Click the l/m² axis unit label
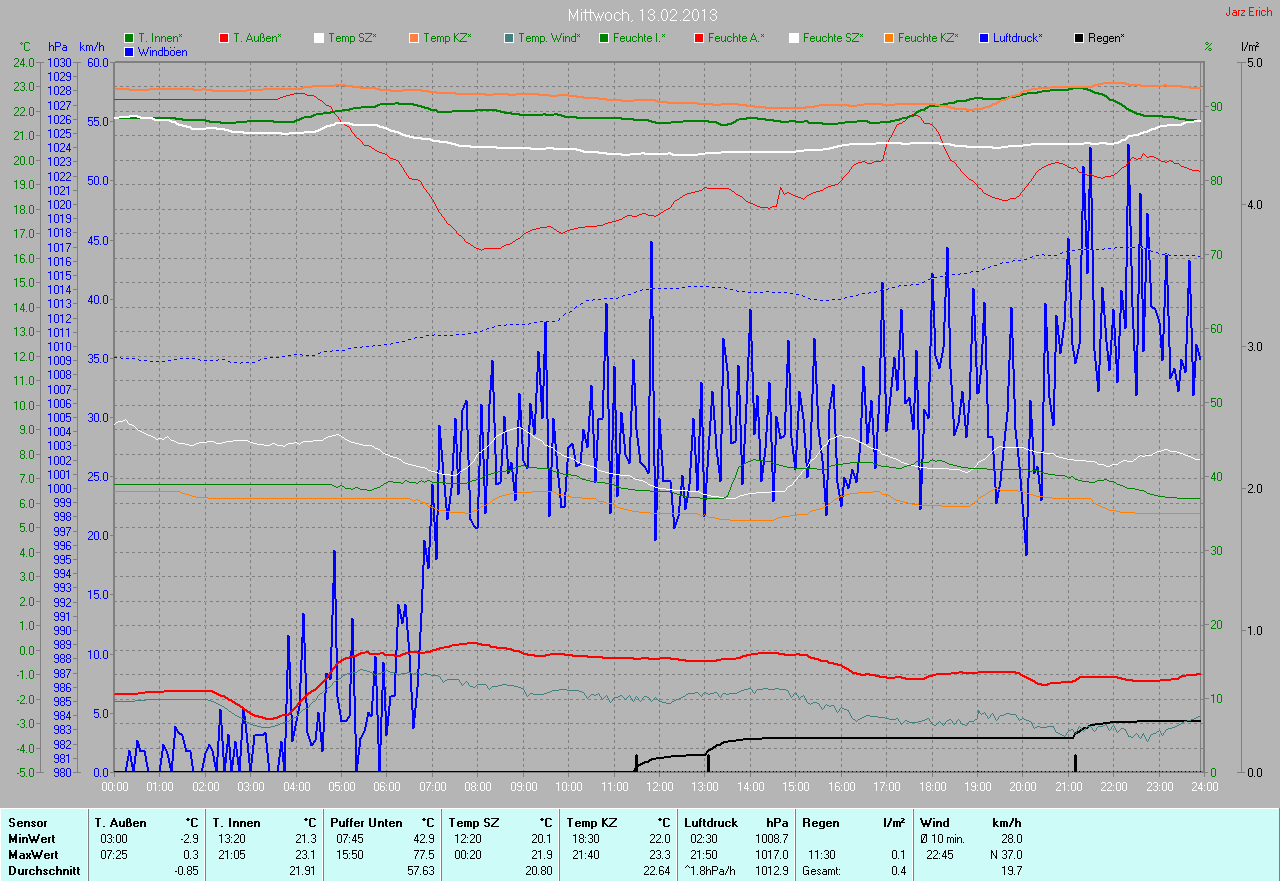 tap(1250, 47)
